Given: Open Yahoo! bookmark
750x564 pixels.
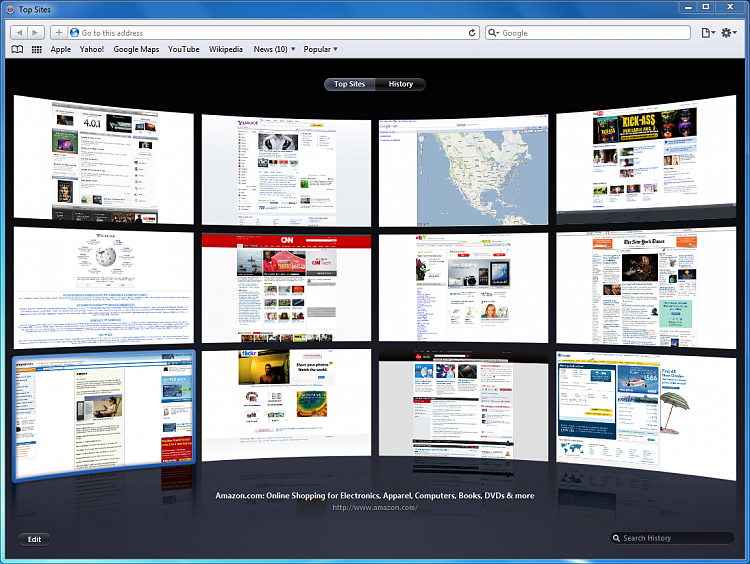Looking at the screenshot, I should coord(92,49).
